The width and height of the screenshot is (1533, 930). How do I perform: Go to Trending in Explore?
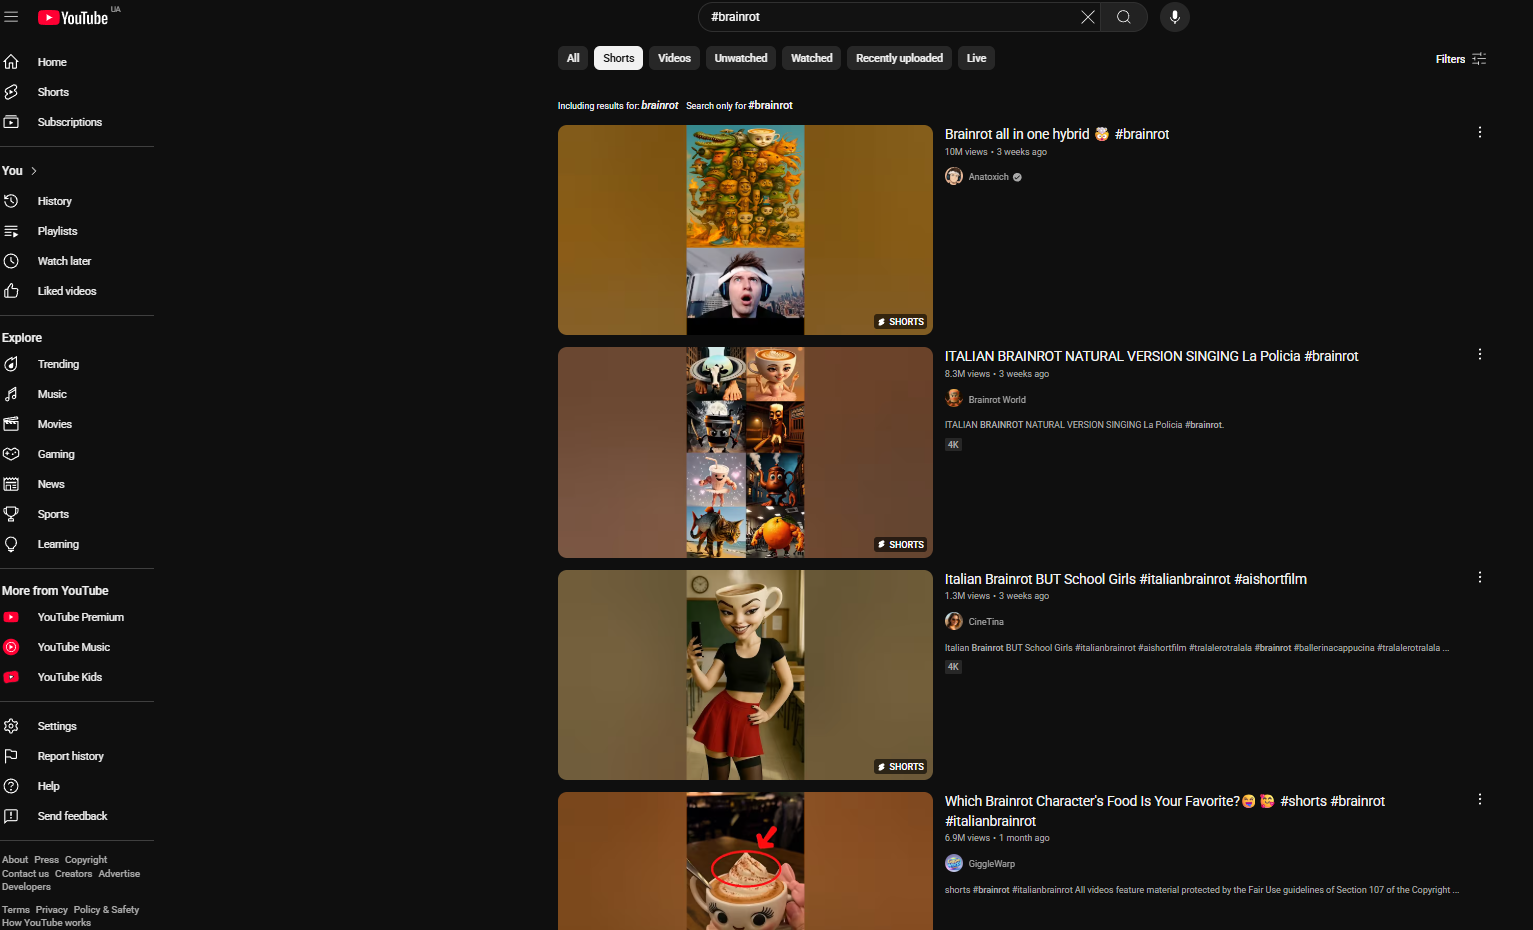pos(58,364)
